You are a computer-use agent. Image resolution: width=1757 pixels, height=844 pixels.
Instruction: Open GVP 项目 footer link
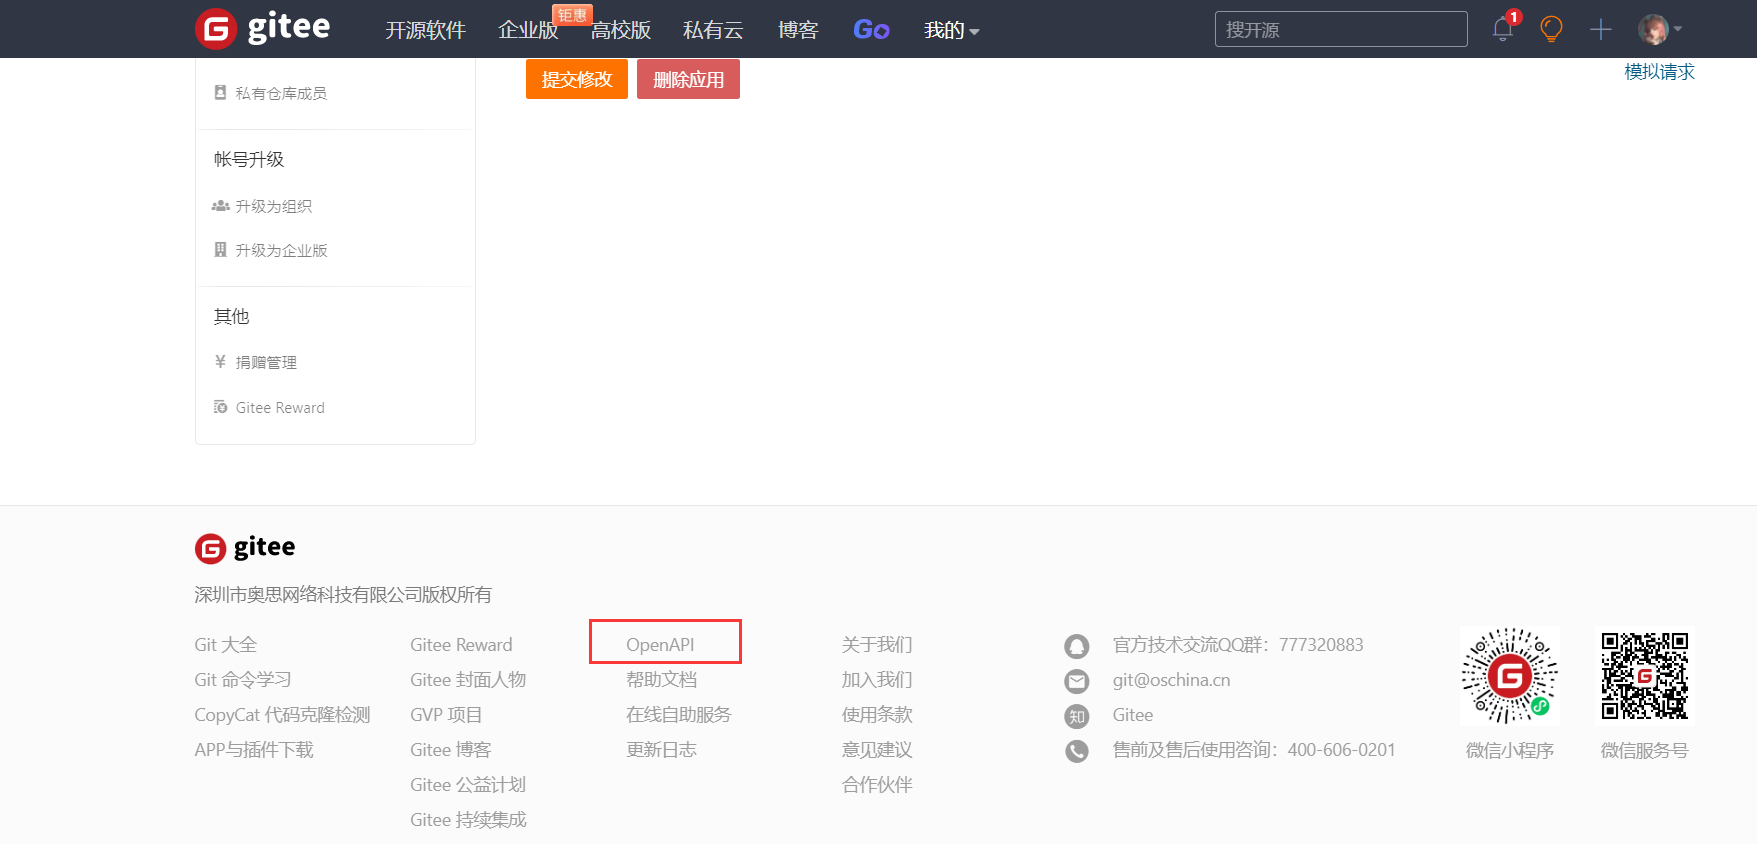click(x=446, y=715)
